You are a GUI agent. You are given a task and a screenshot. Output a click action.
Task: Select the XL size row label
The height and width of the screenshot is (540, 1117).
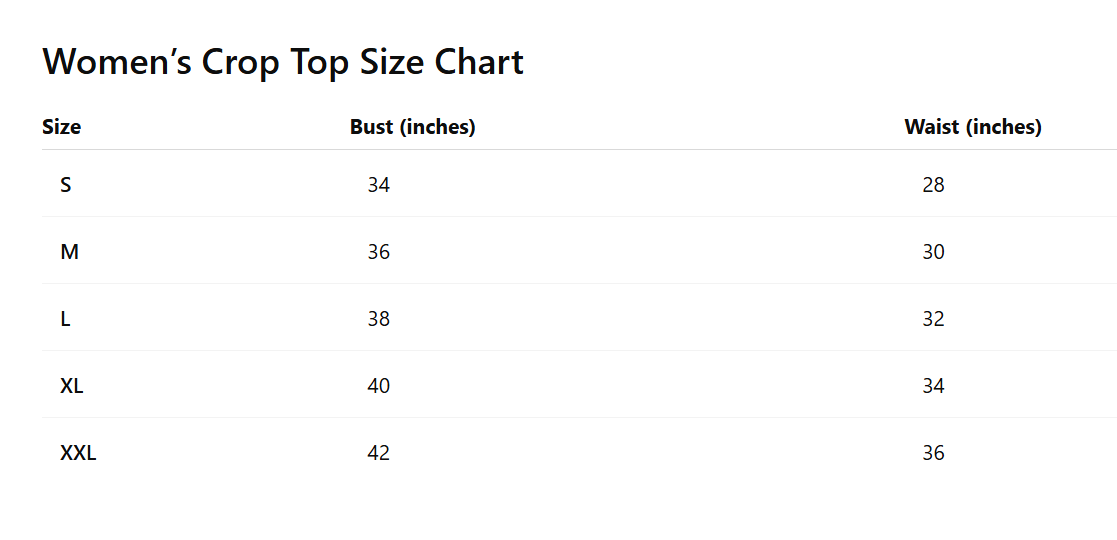coord(72,386)
